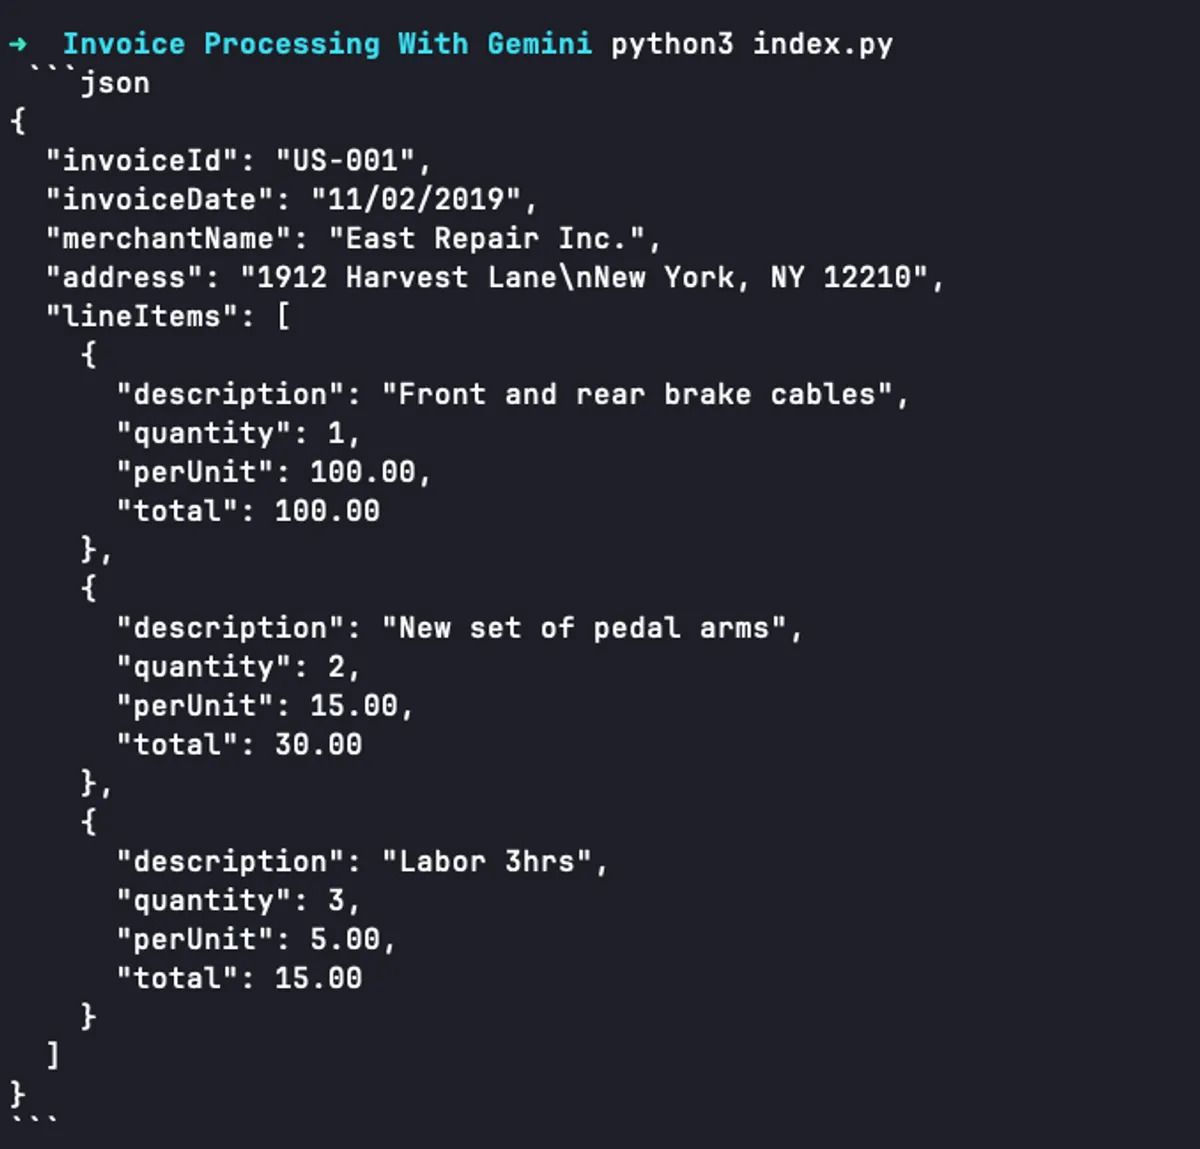Viewport: 1200px width, 1149px height.
Task: Click the python3 index.py command
Action: coord(751,44)
